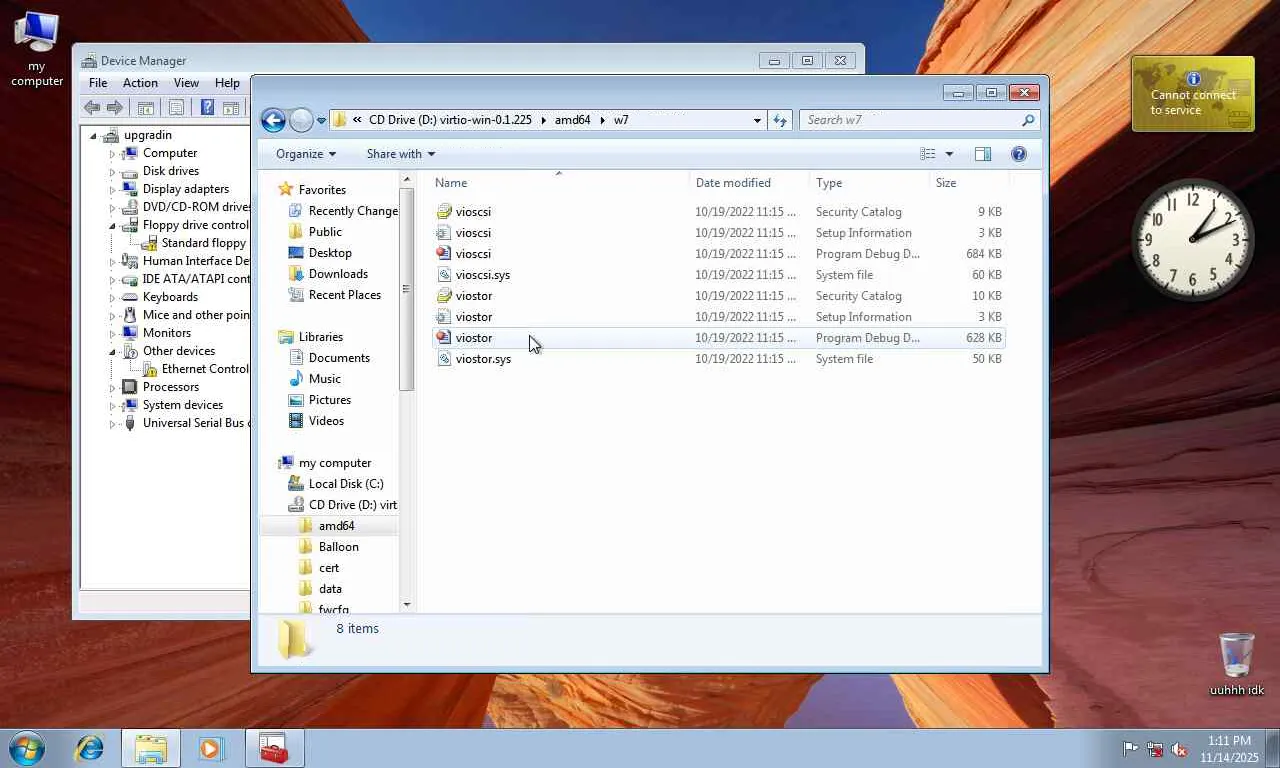Viewport: 1280px width, 768px height.
Task: Select the vioscsi Setup Information file
Action: (x=719, y=233)
